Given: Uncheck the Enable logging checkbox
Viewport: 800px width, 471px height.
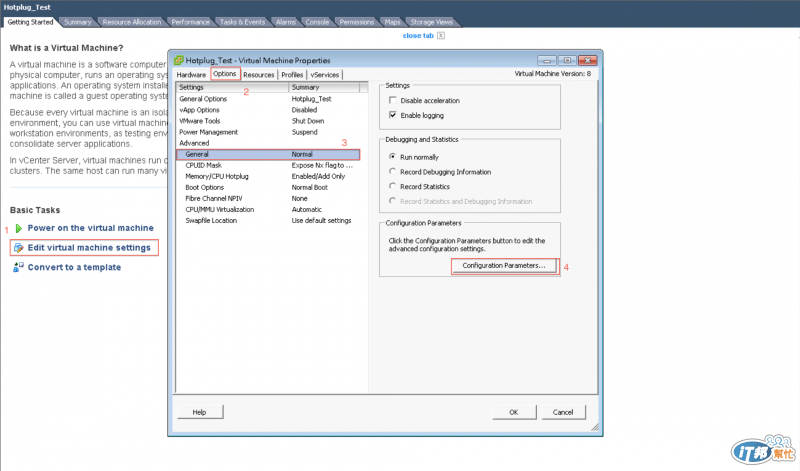Looking at the screenshot, I should (x=393, y=115).
